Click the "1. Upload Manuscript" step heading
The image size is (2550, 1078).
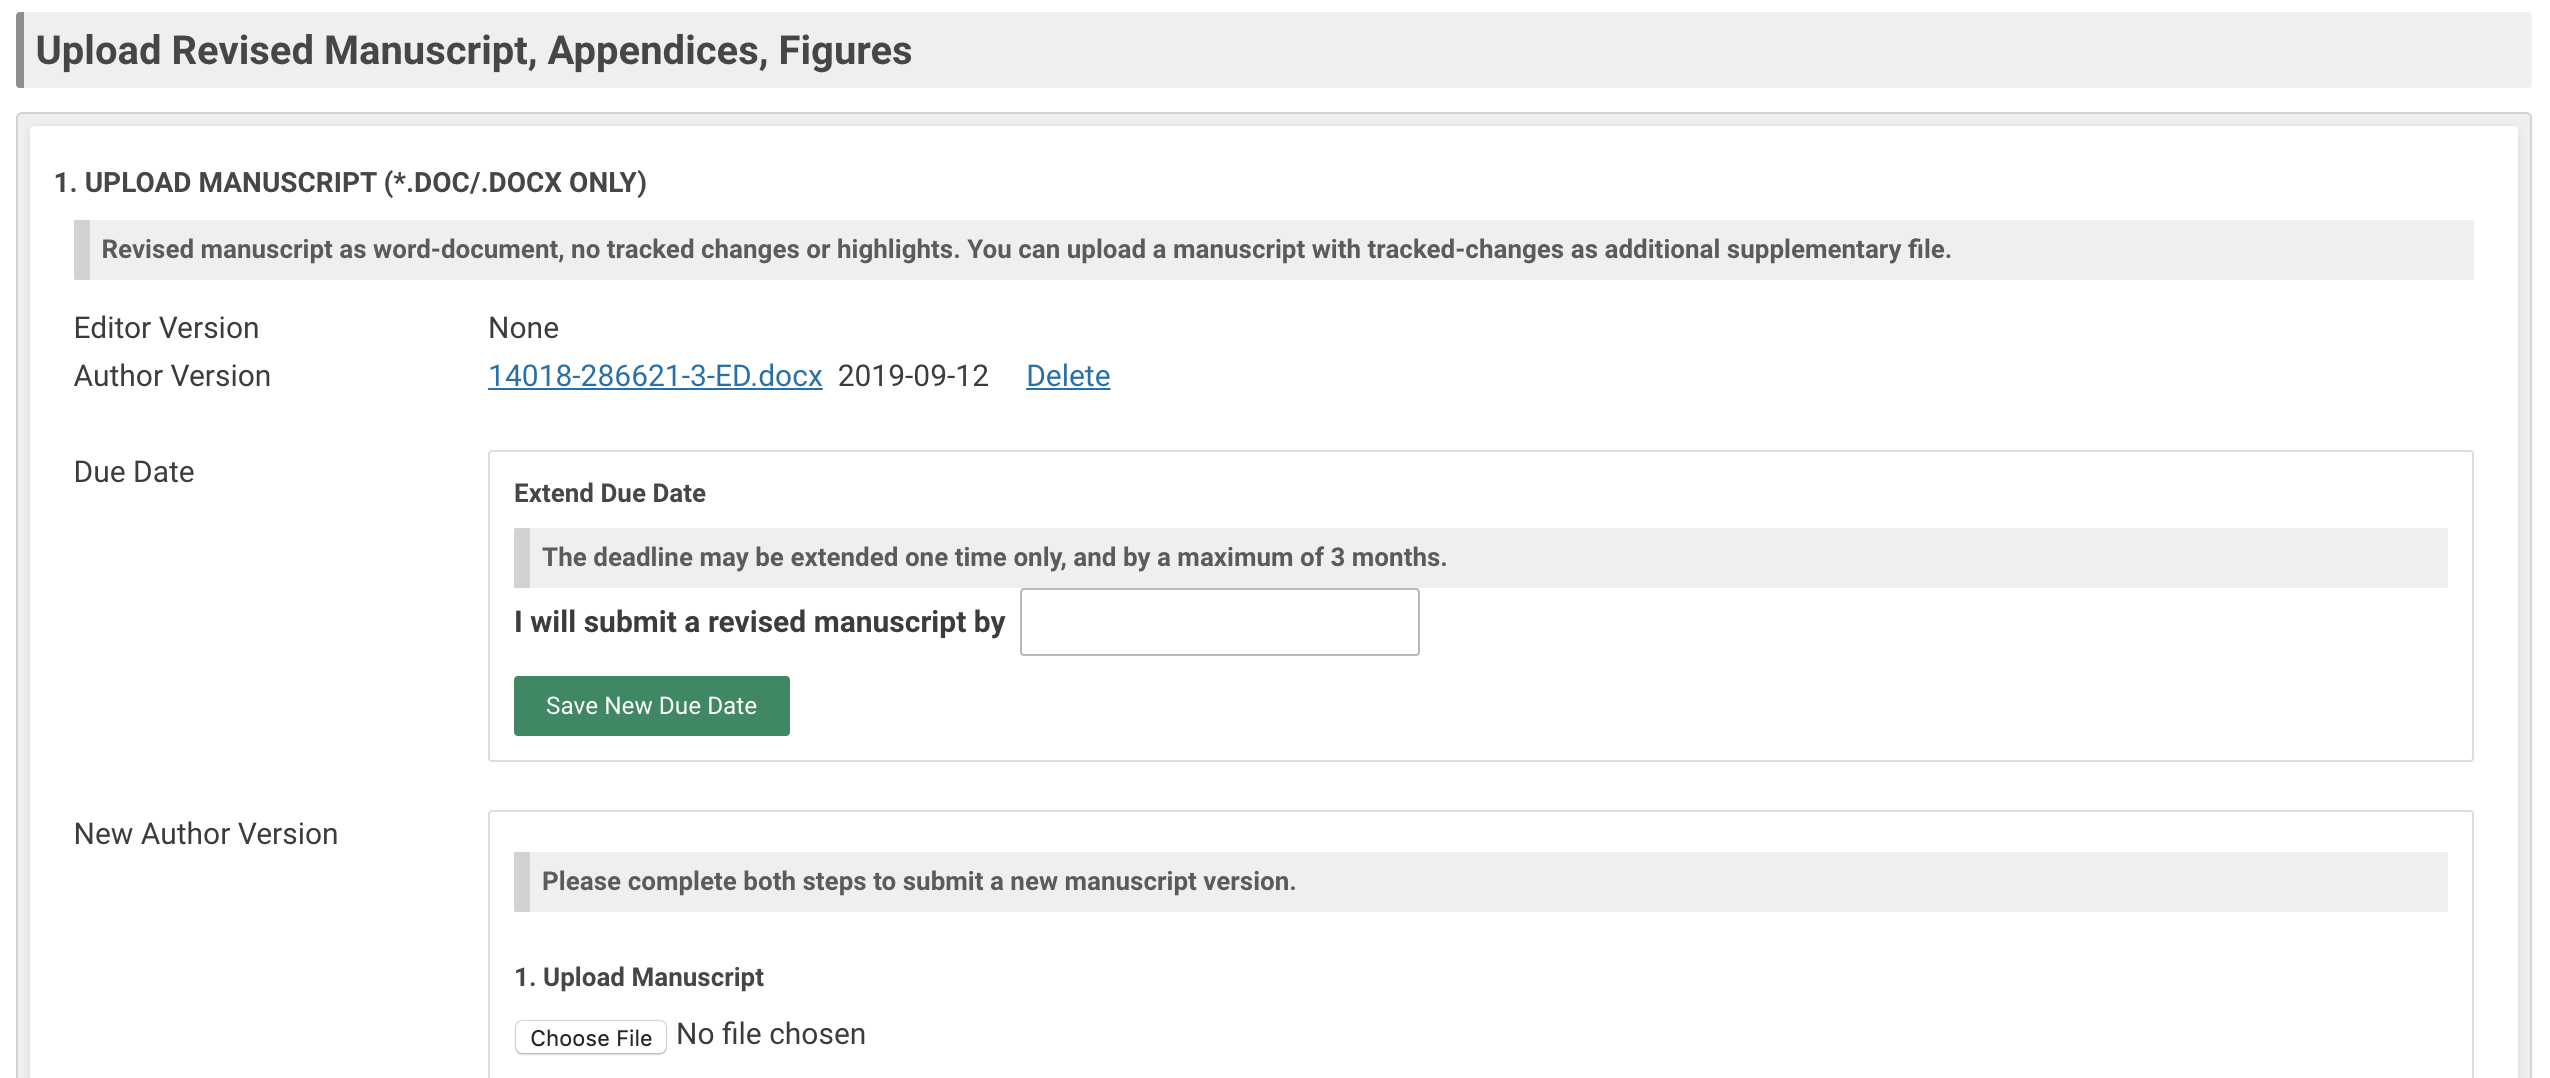(638, 977)
